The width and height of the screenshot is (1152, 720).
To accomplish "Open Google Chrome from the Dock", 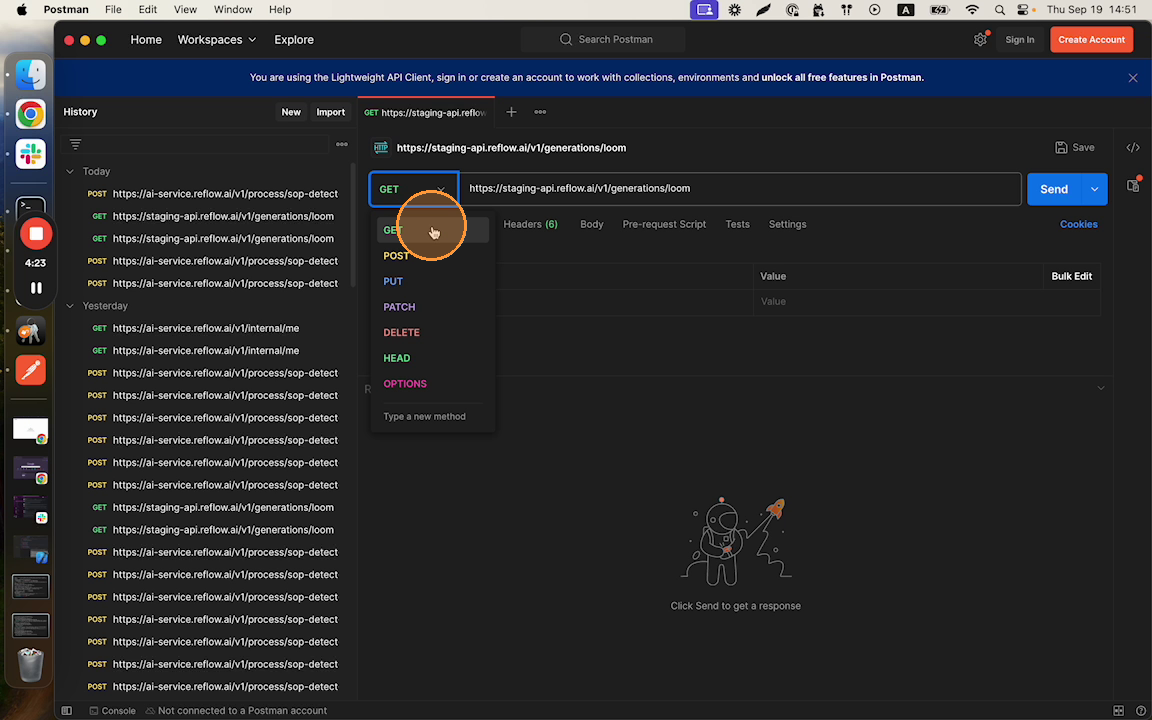I will pyautogui.click(x=31, y=114).
